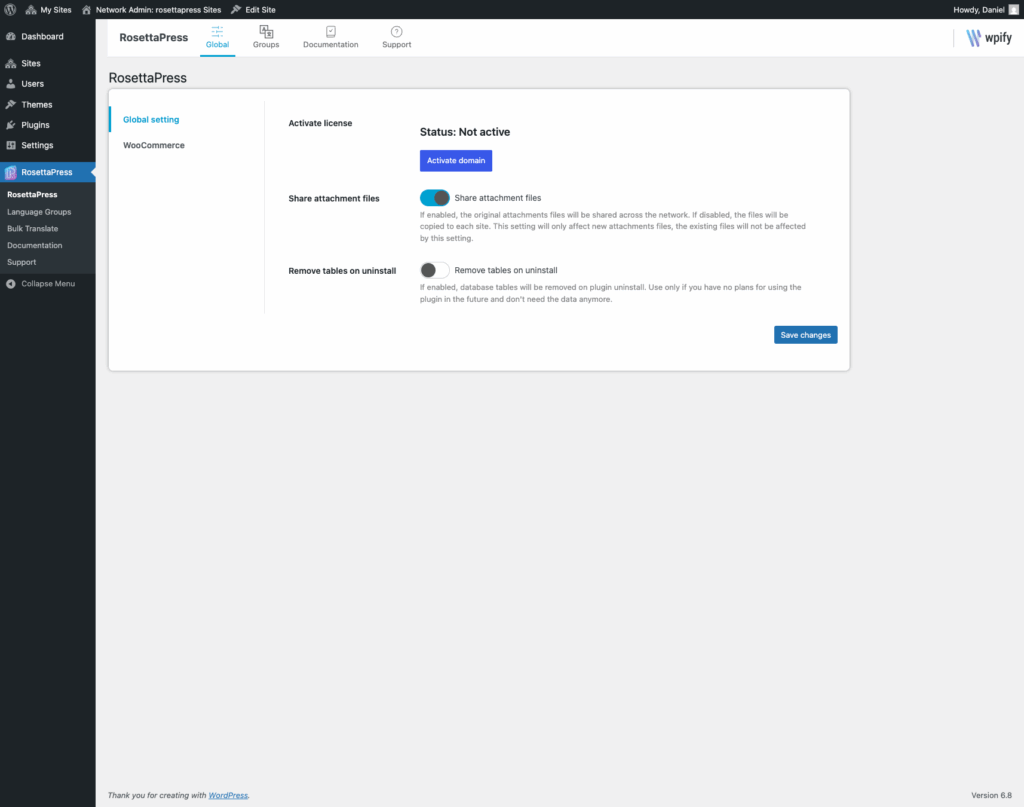Switch to the Documentation tab
Viewport: 1024px width, 807px height.
tap(330, 38)
